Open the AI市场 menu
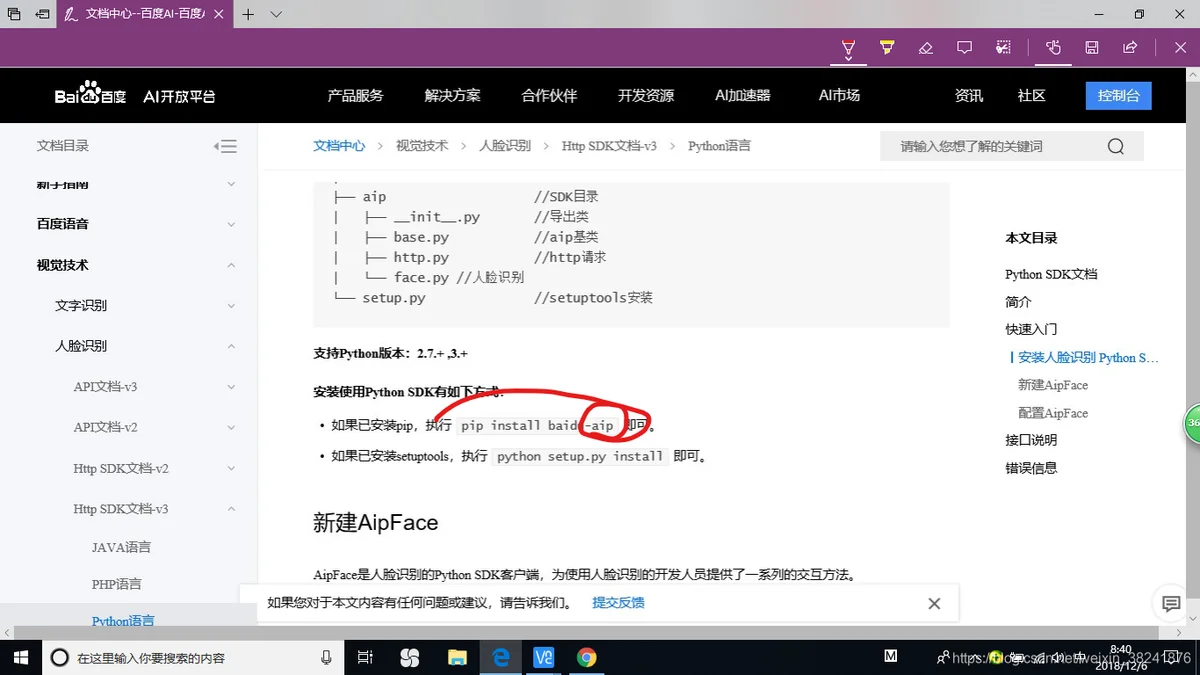The image size is (1200, 675). tap(839, 95)
